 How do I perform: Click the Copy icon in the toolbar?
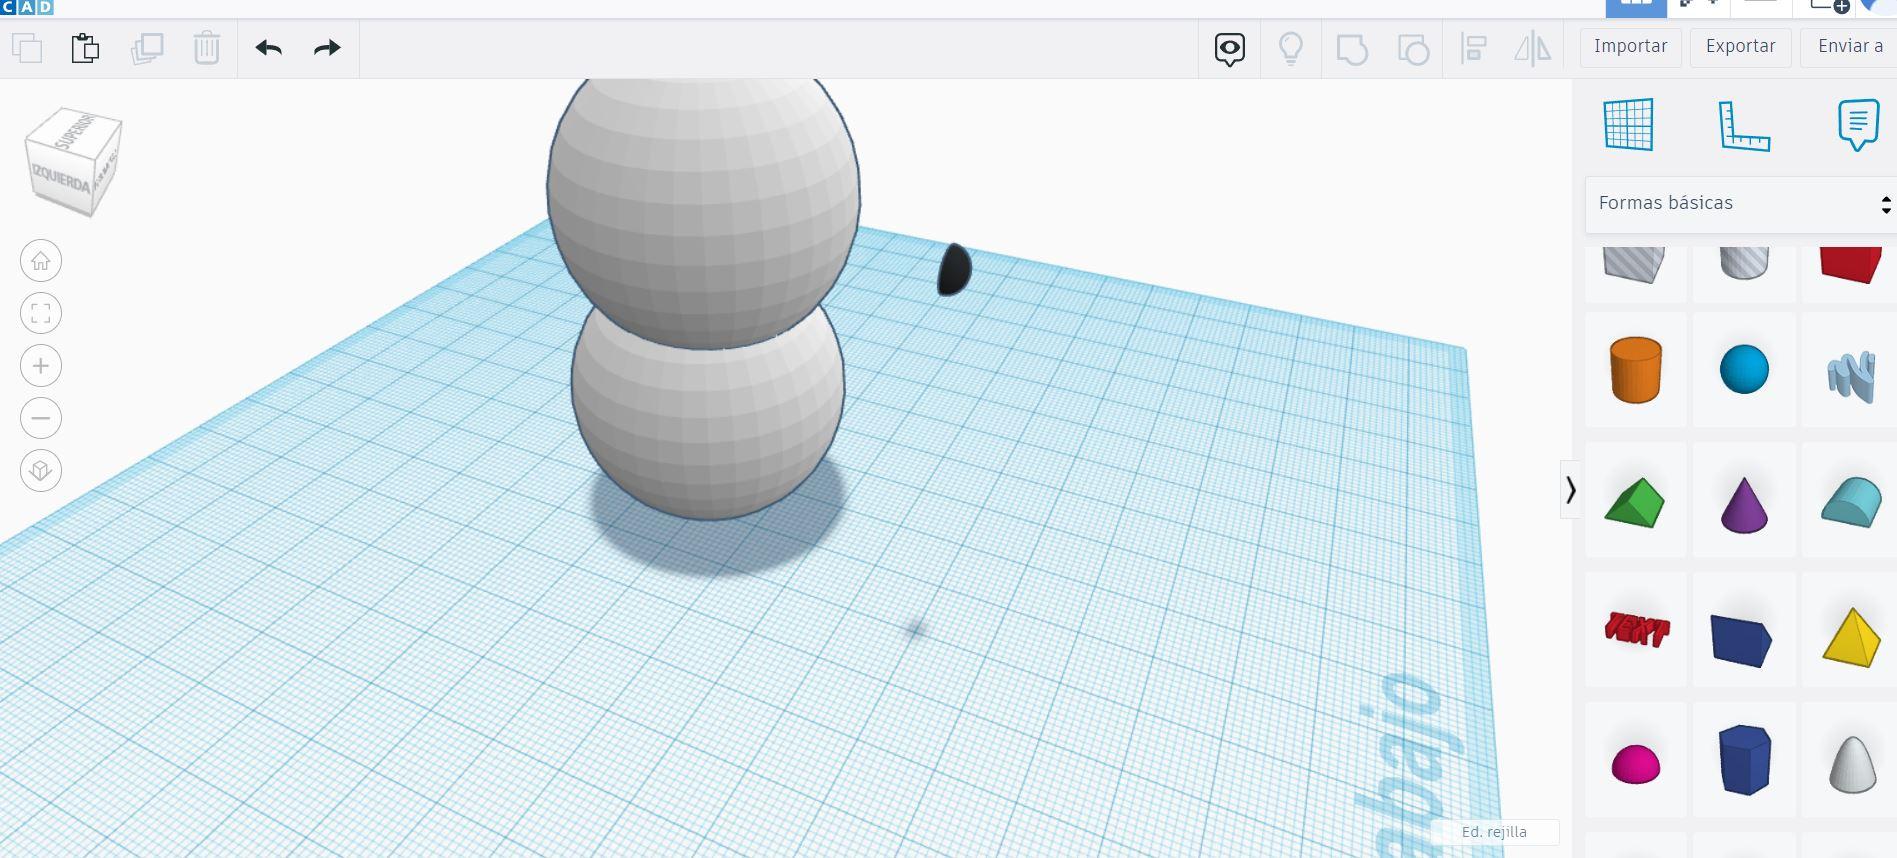click(27, 48)
